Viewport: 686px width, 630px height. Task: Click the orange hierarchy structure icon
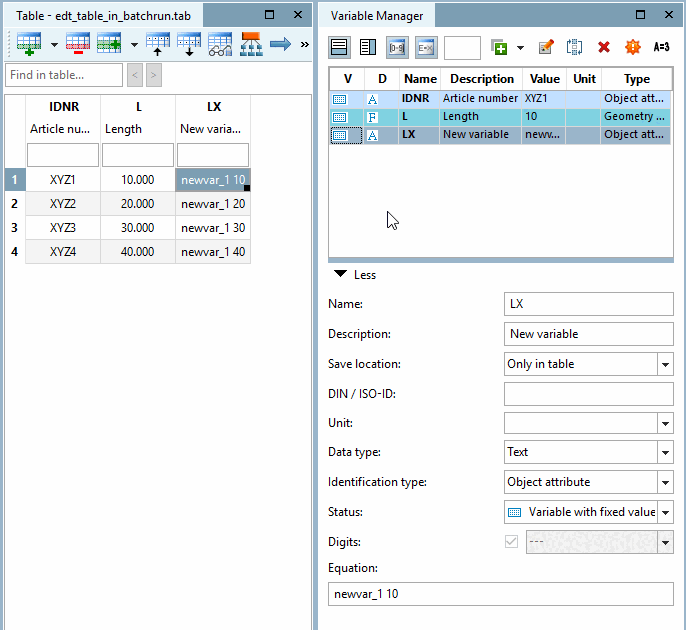click(x=251, y=44)
